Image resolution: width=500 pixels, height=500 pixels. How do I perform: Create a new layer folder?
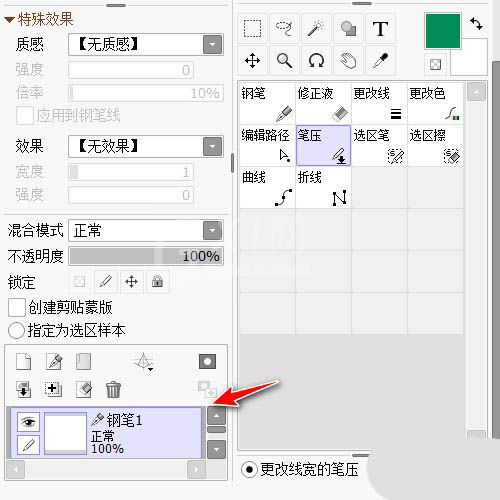tap(83, 362)
